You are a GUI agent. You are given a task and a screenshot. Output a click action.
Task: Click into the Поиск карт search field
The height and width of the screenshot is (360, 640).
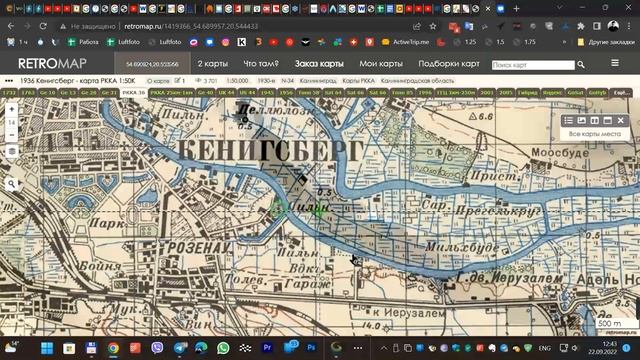533,65
